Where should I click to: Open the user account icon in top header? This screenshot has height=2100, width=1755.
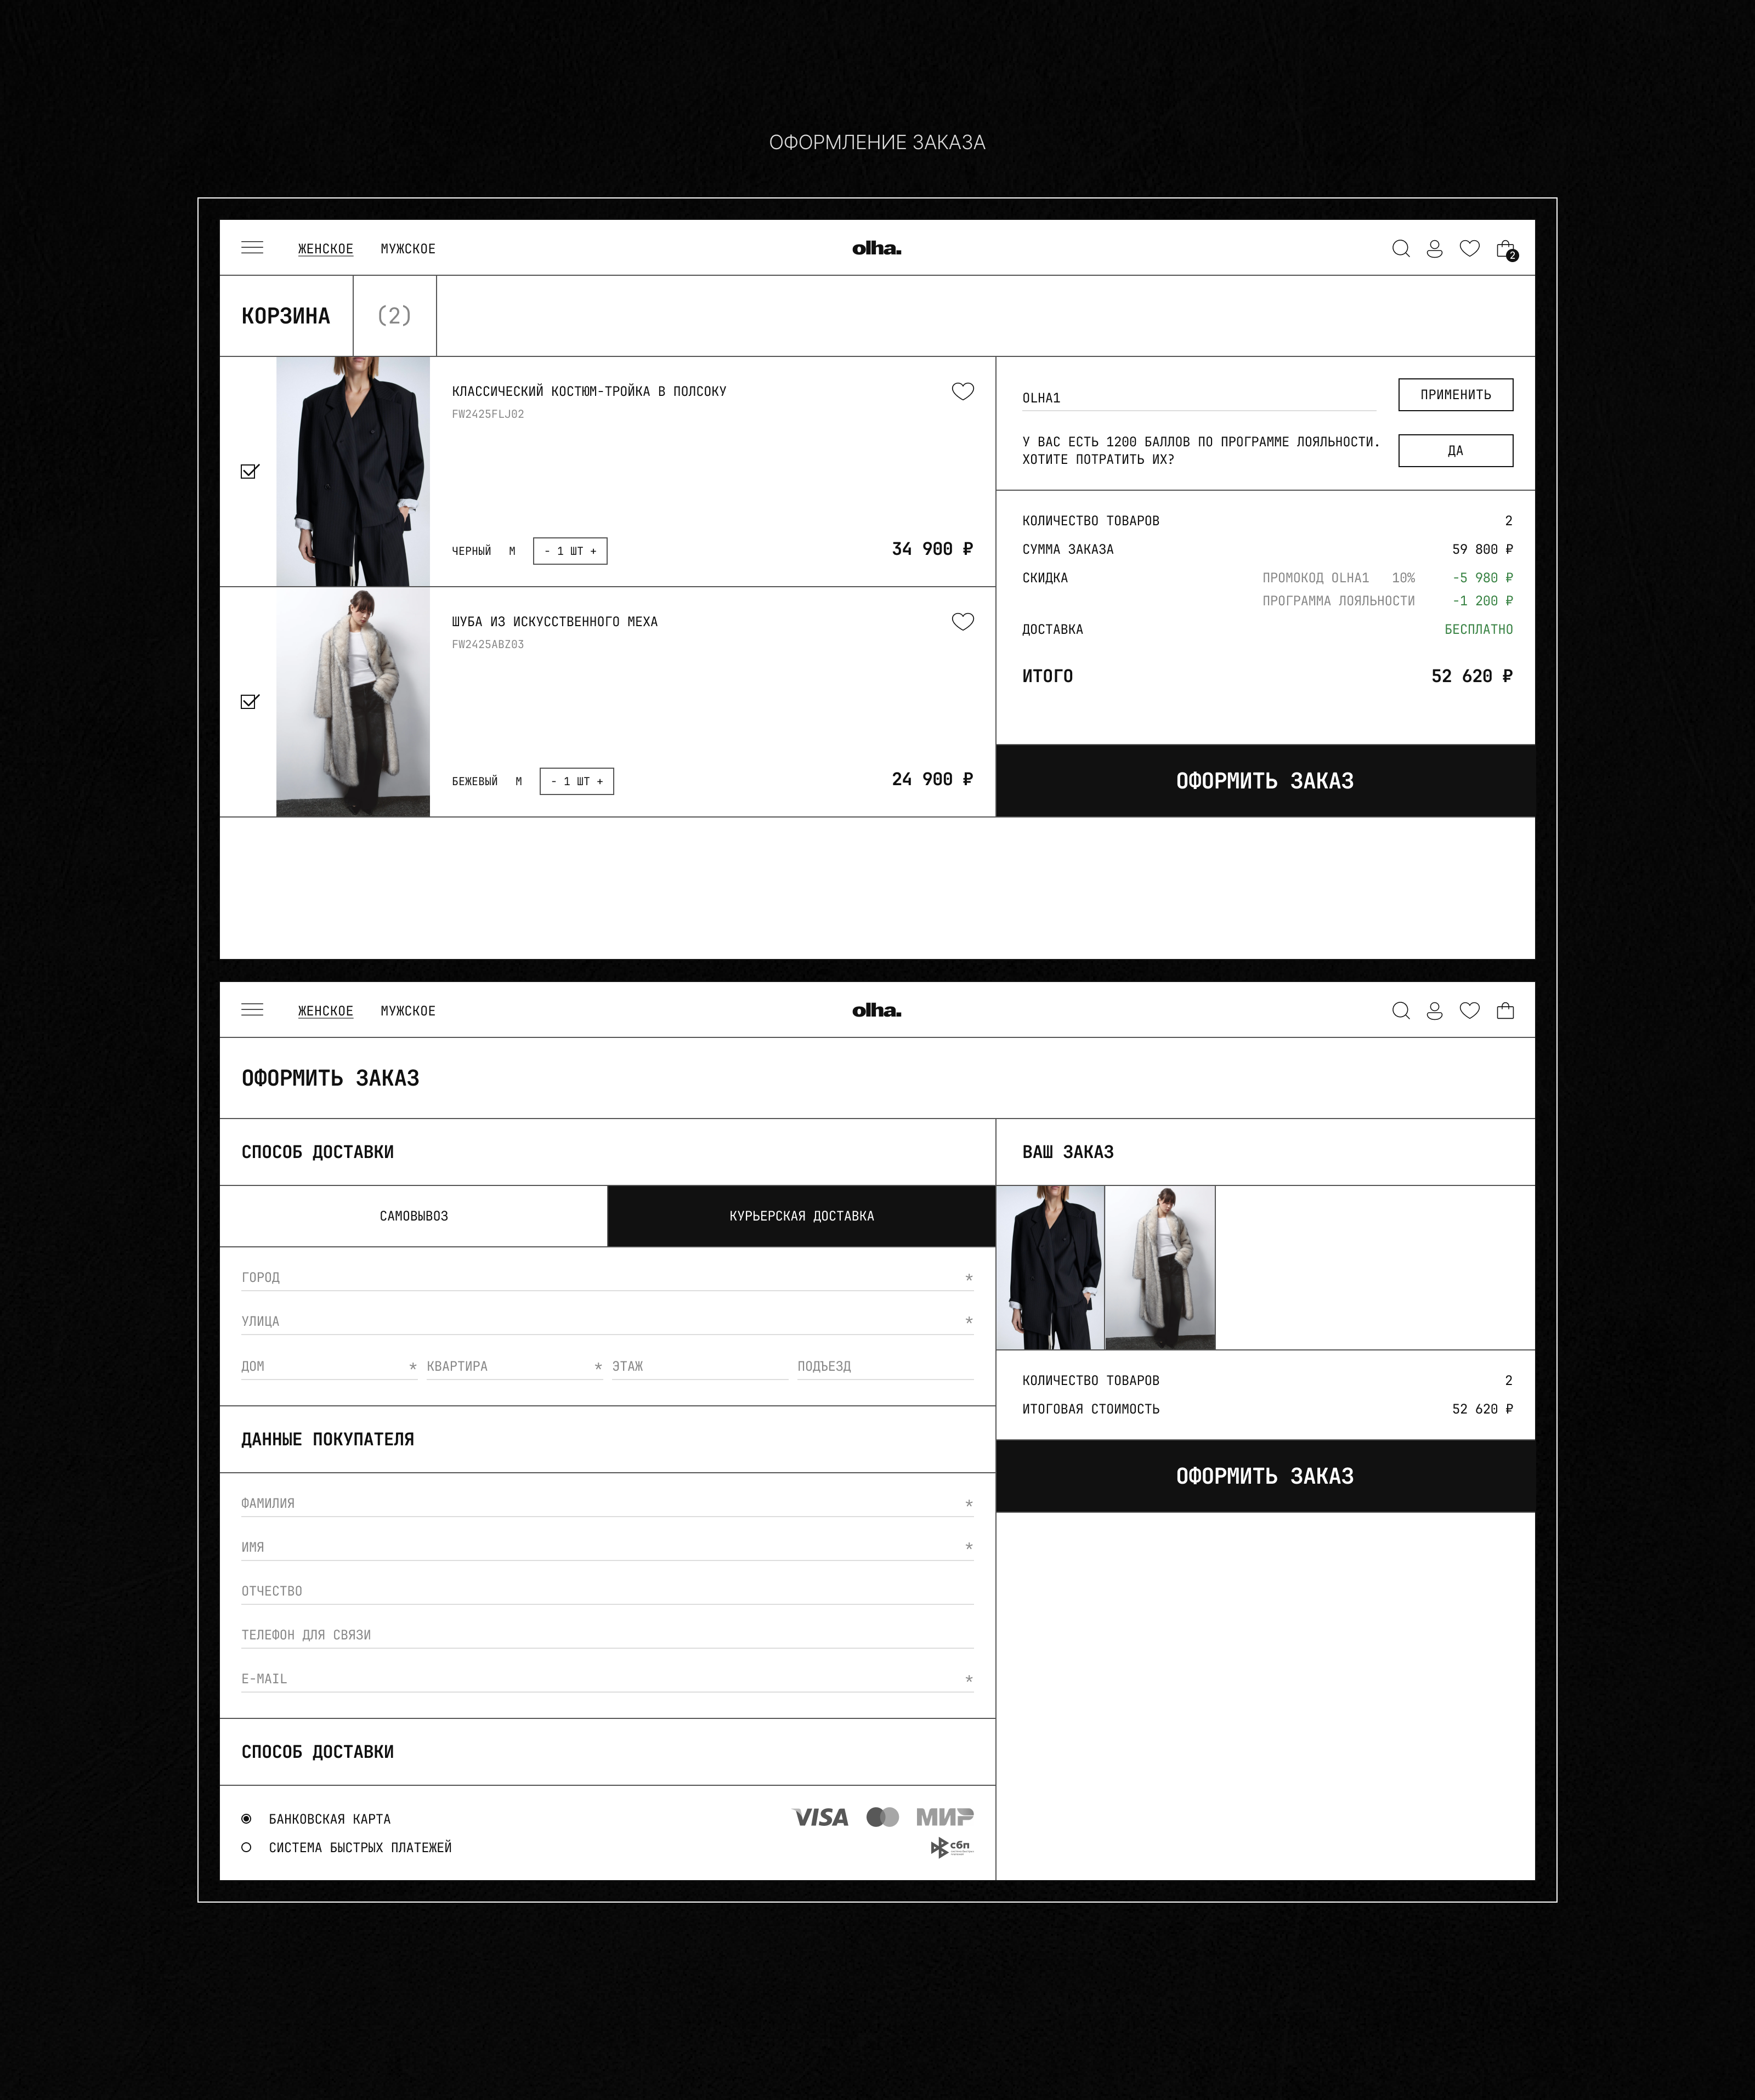coord(1434,249)
